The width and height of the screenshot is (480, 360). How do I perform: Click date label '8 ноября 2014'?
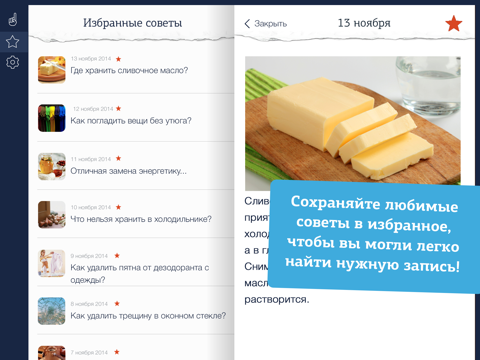pyautogui.click(x=89, y=304)
